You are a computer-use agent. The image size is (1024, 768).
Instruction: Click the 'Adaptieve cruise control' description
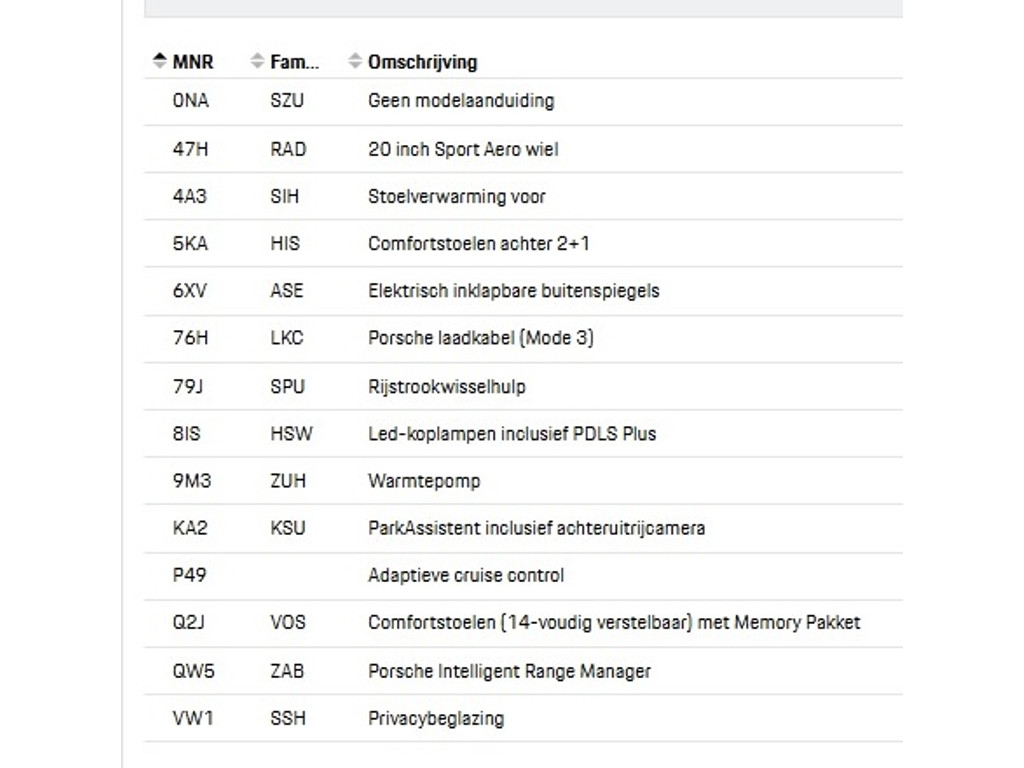tap(466, 576)
